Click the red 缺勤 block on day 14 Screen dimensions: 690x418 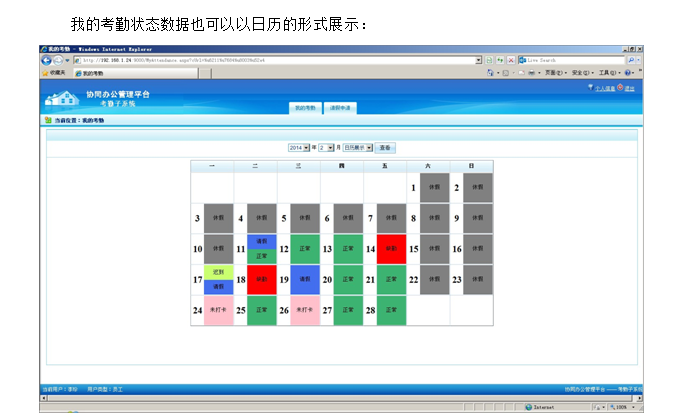click(x=391, y=249)
